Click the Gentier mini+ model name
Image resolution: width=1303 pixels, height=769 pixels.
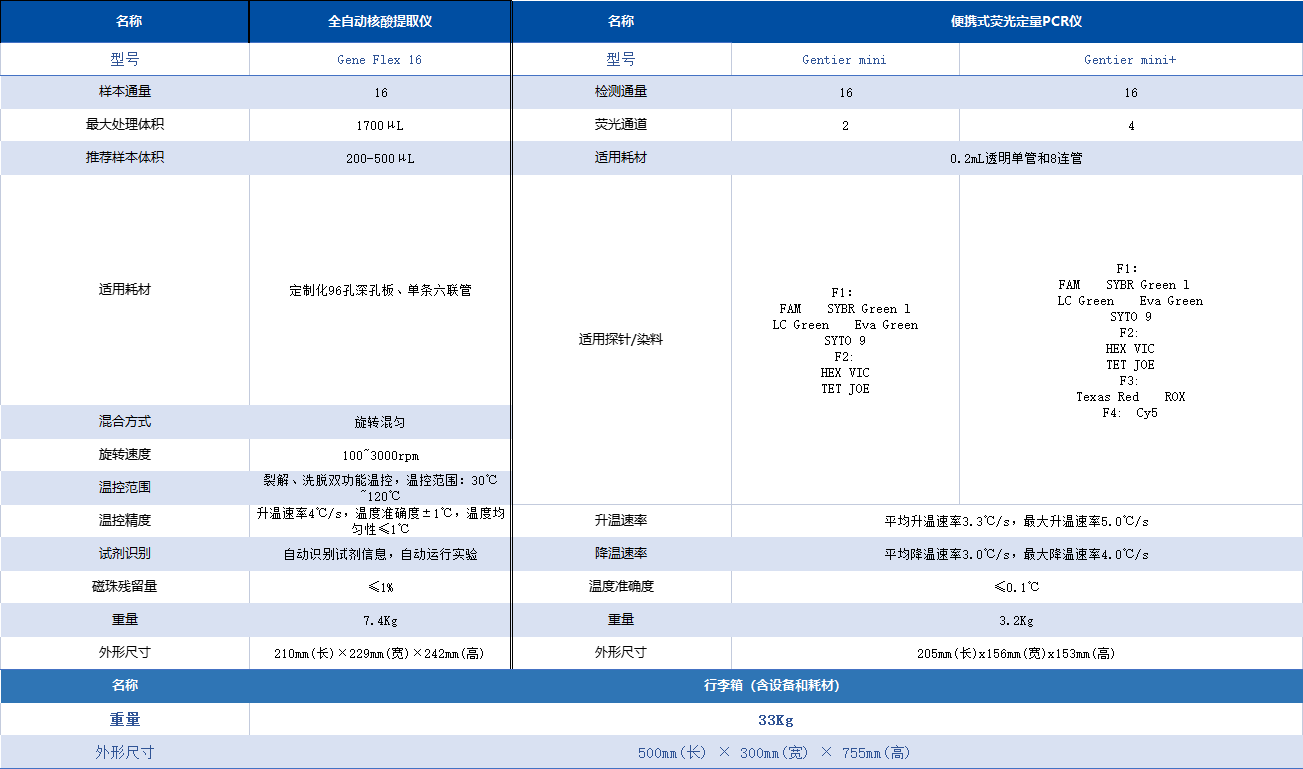point(1130,58)
